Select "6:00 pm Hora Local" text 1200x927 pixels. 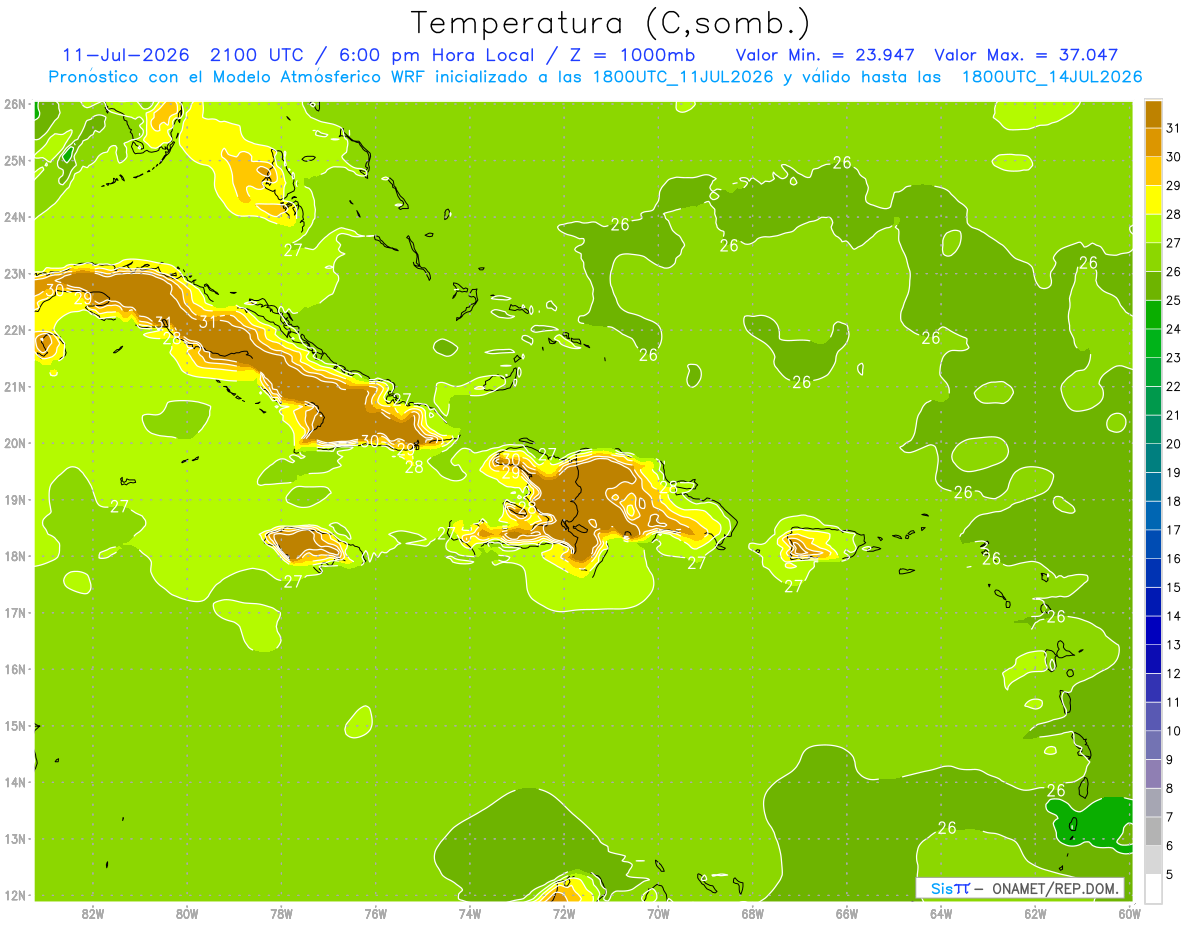pos(435,55)
